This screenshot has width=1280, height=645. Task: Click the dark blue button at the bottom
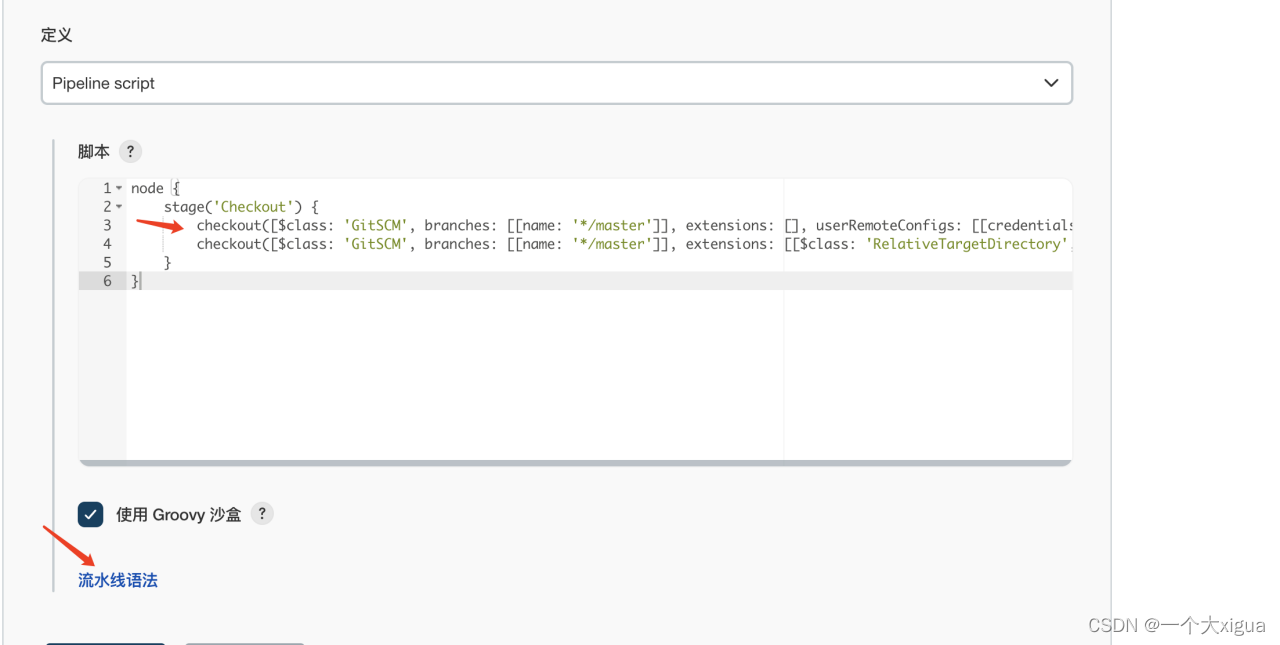(105, 643)
